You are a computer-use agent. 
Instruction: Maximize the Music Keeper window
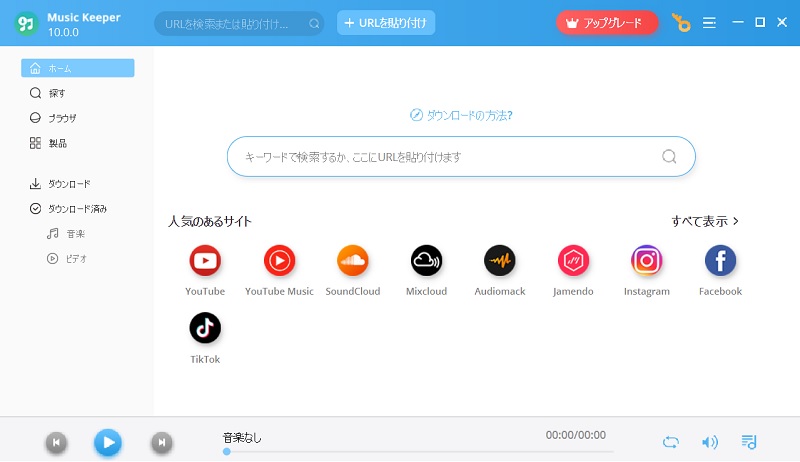pyautogui.click(x=760, y=22)
